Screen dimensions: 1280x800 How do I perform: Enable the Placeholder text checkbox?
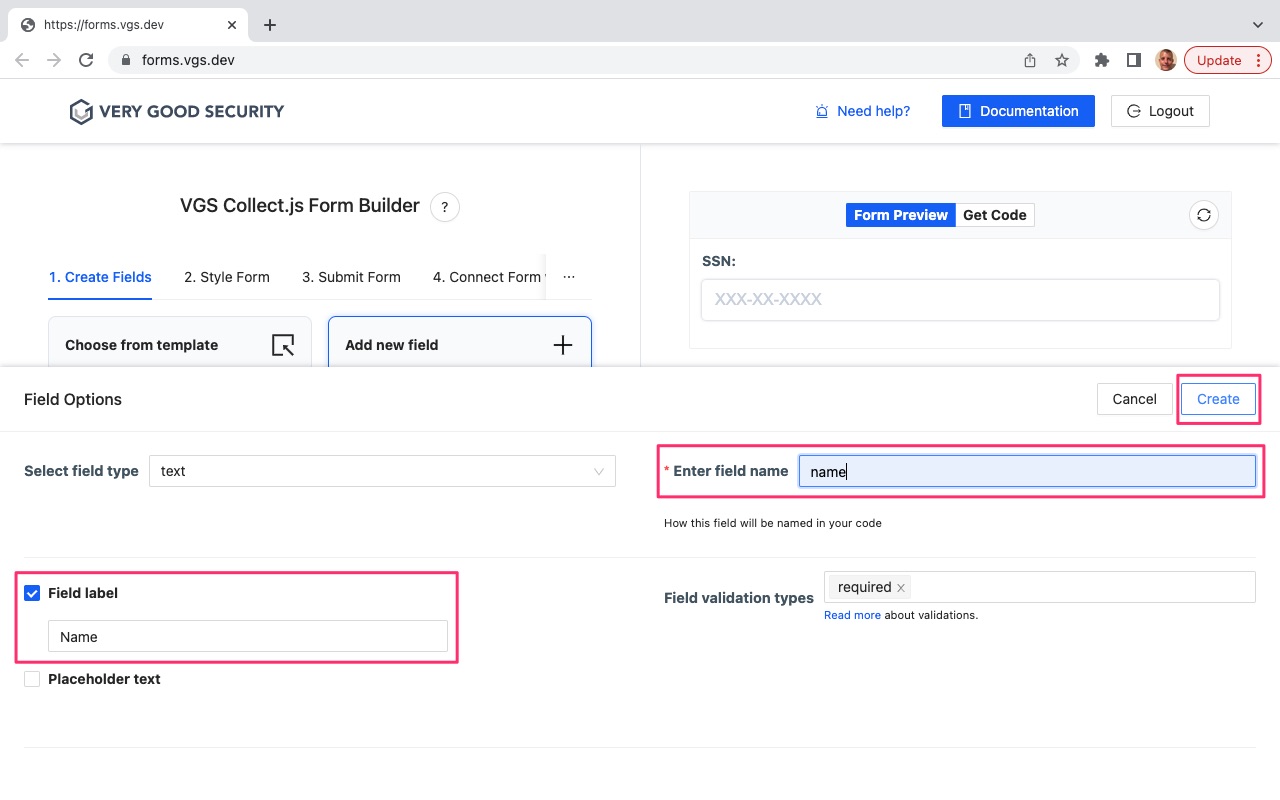[32, 679]
